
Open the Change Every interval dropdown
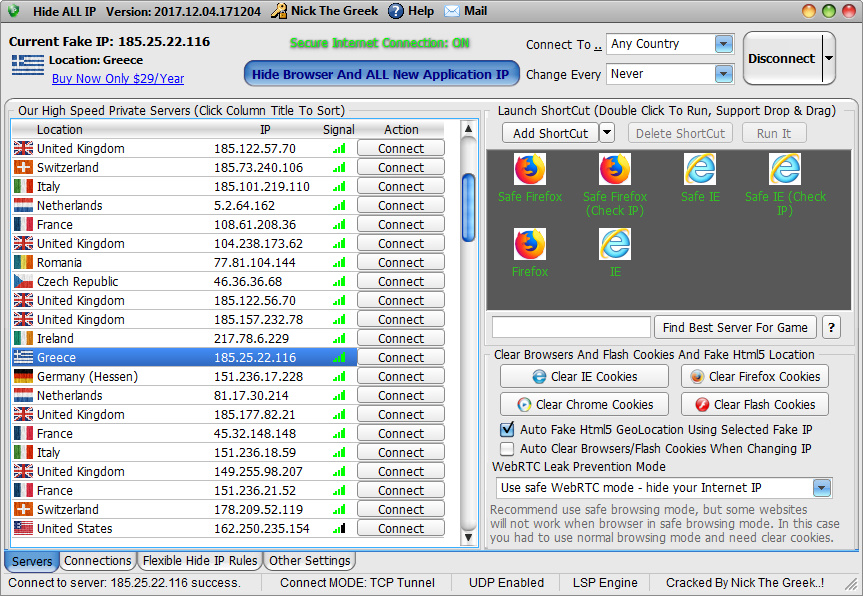point(724,74)
